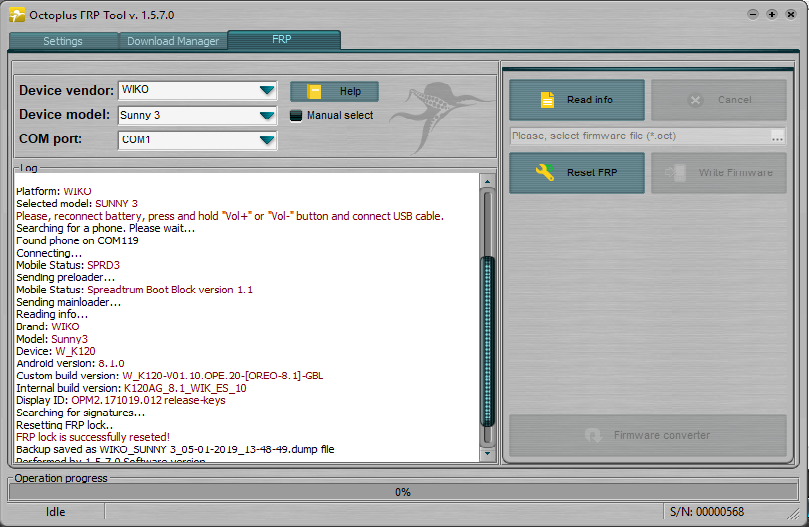809x527 pixels.
Task: Click the COM1 port combo box text
Action: [x=136, y=139]
